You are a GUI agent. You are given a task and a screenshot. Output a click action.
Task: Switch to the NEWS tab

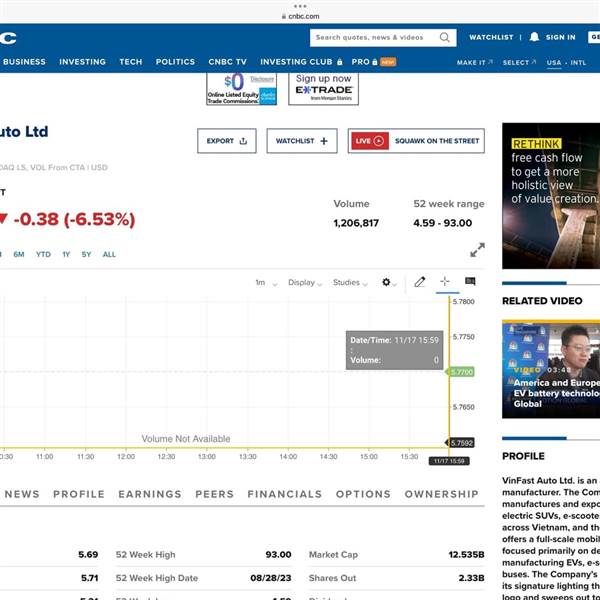point(22,494)
